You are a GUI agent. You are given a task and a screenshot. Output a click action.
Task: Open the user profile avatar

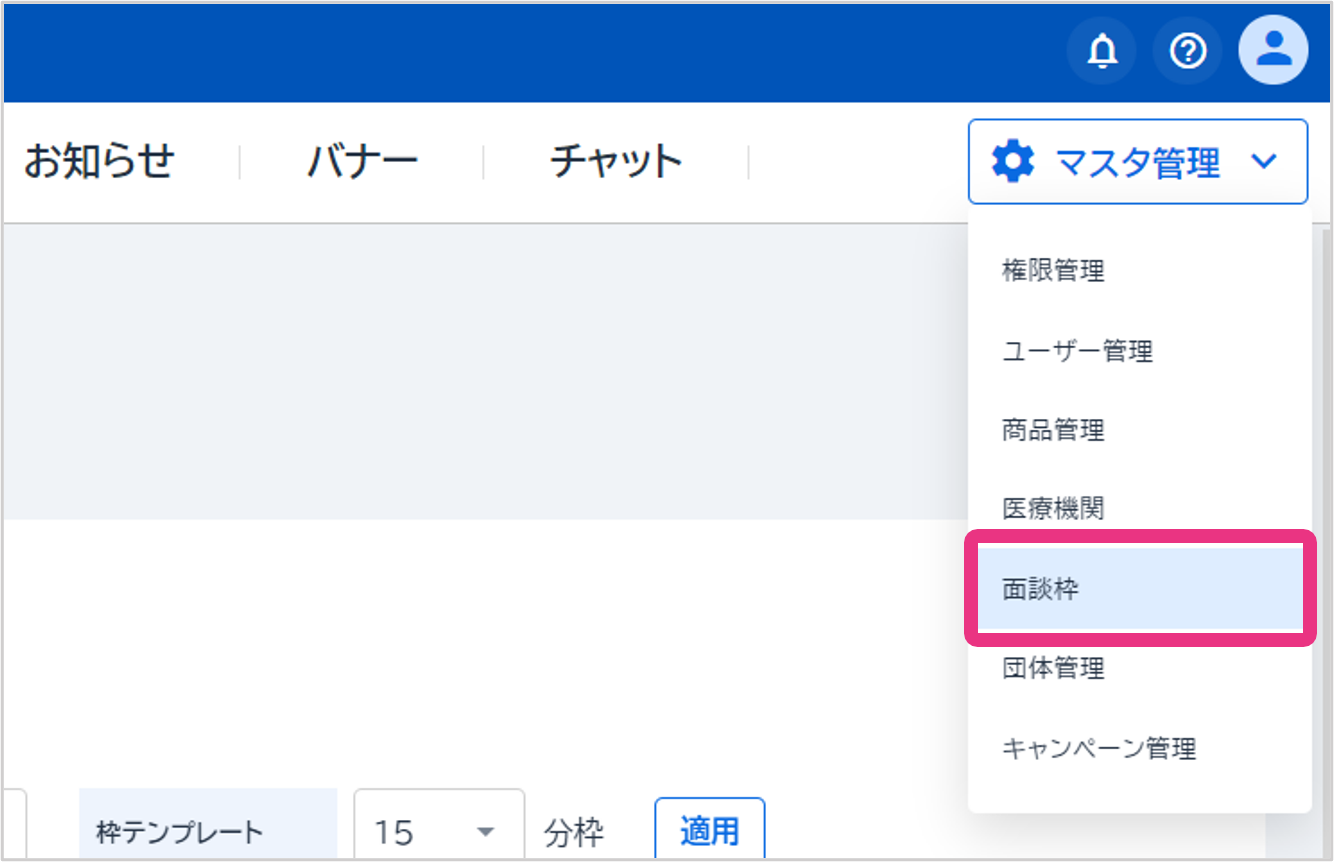click(1273, 50)
